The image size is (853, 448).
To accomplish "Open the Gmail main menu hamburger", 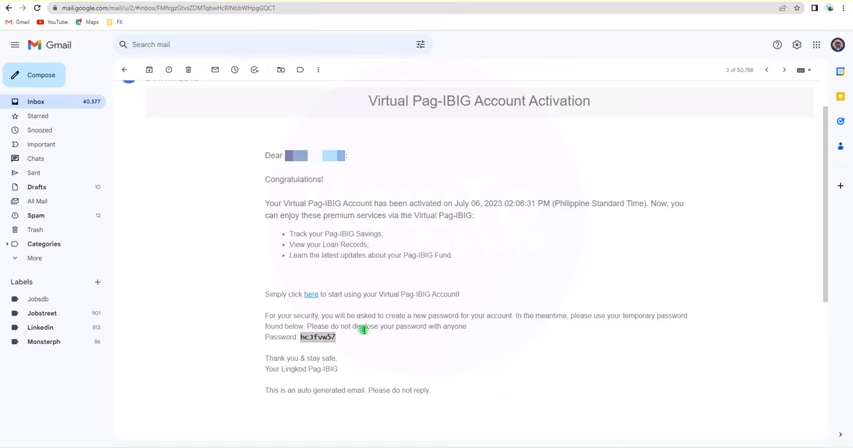I will 15,45.
